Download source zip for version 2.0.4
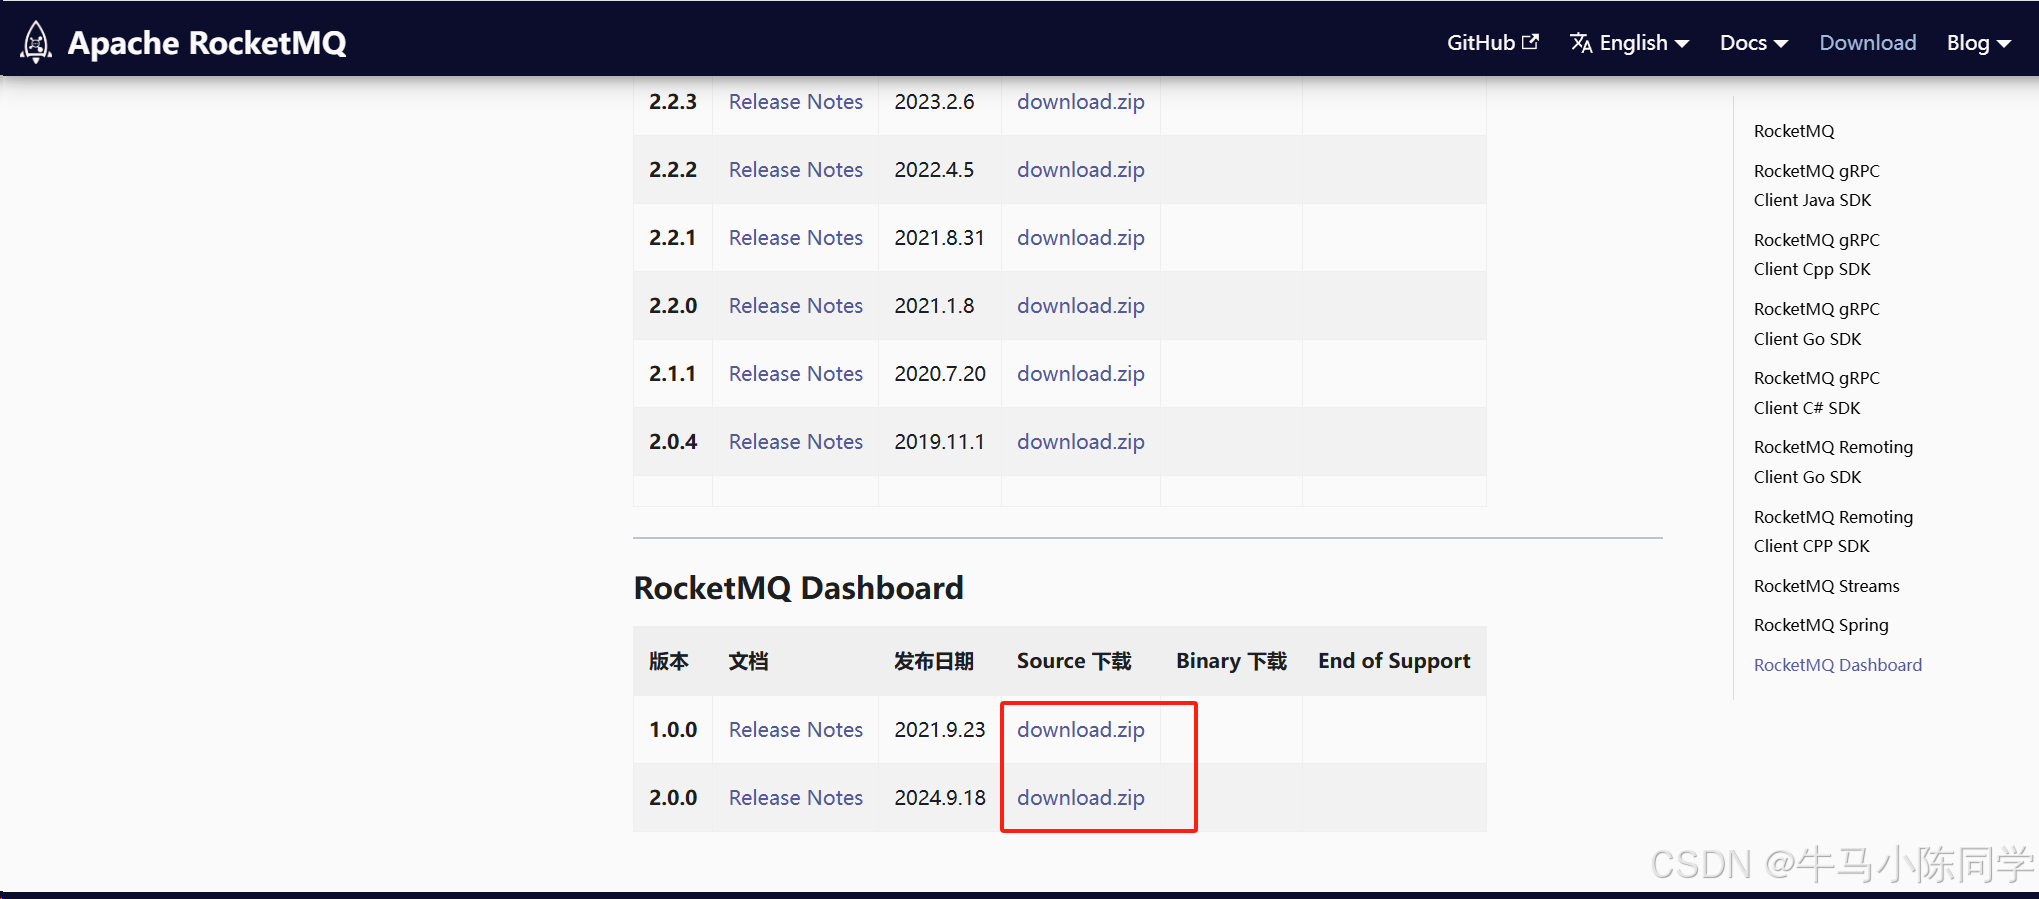 click(x=1081, y=442)
